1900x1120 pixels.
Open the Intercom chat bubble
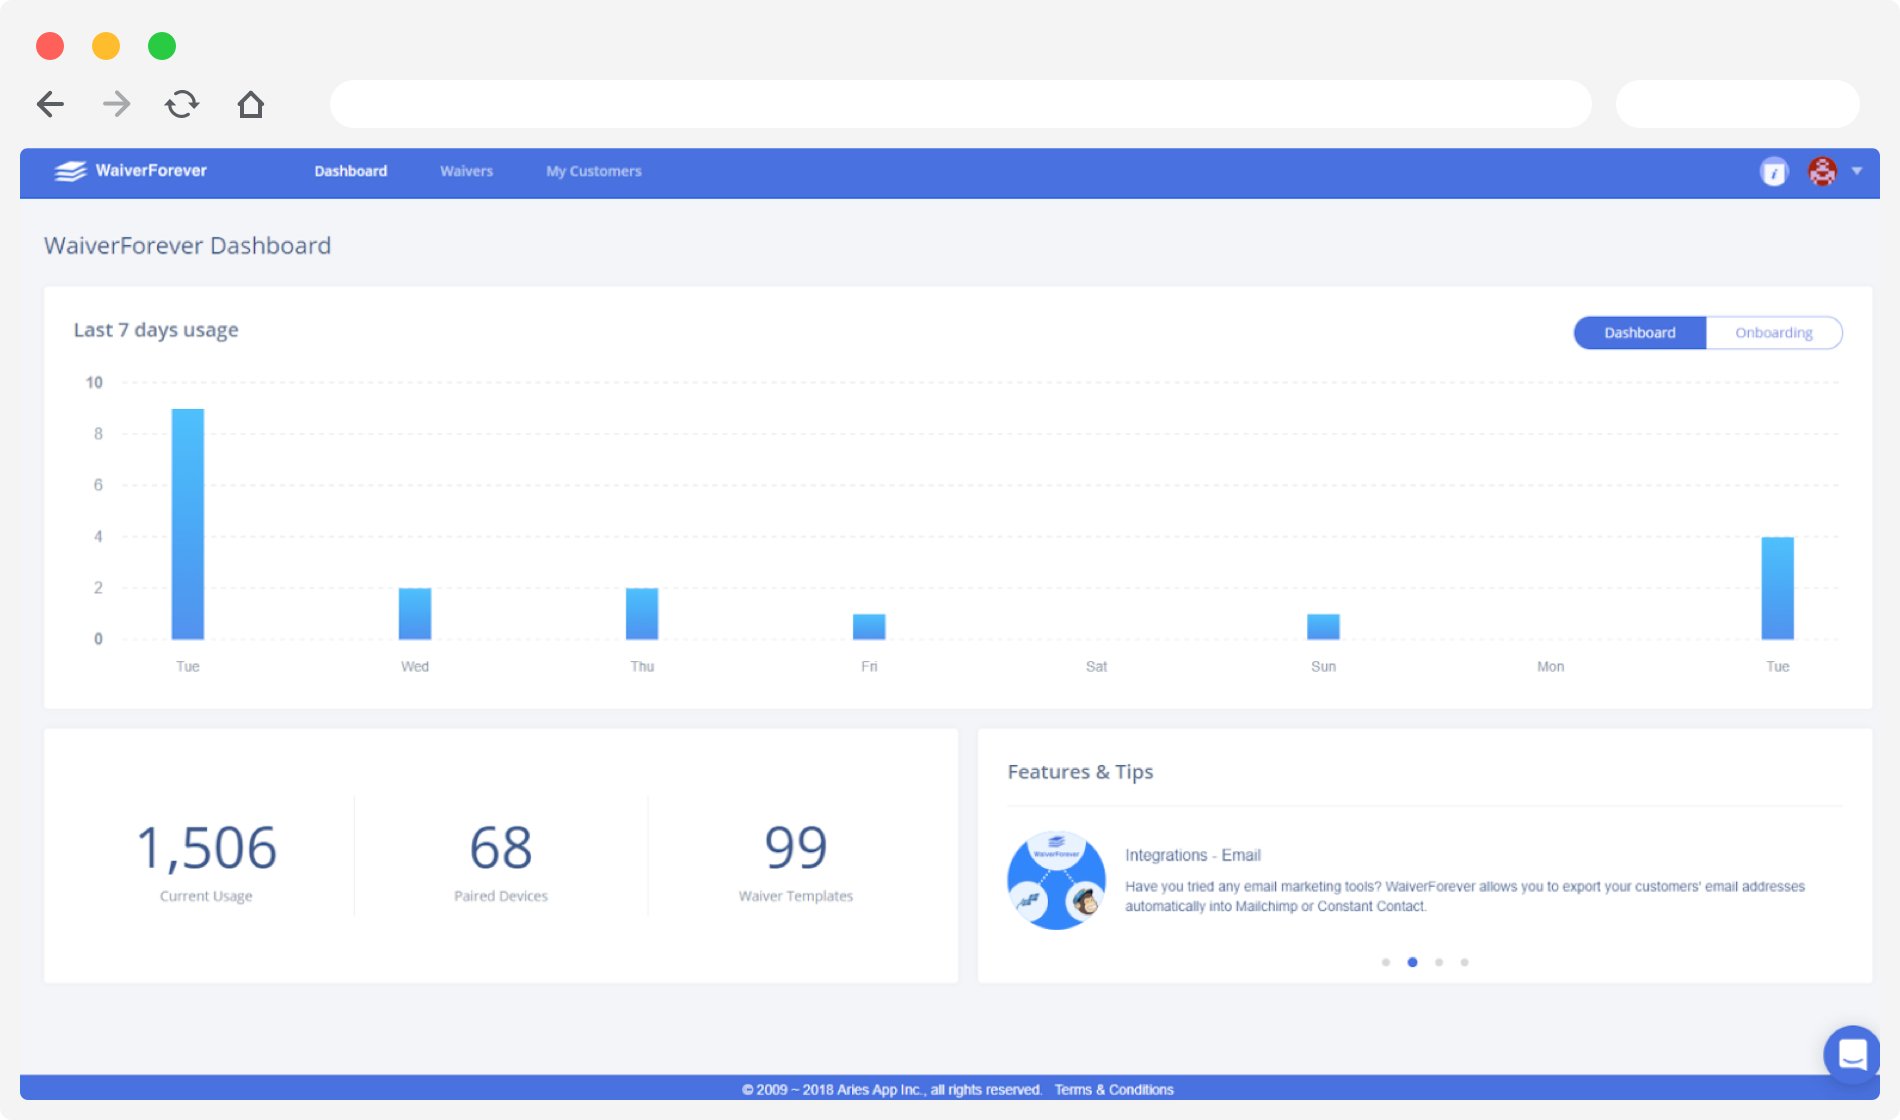click(1852, 1055)
